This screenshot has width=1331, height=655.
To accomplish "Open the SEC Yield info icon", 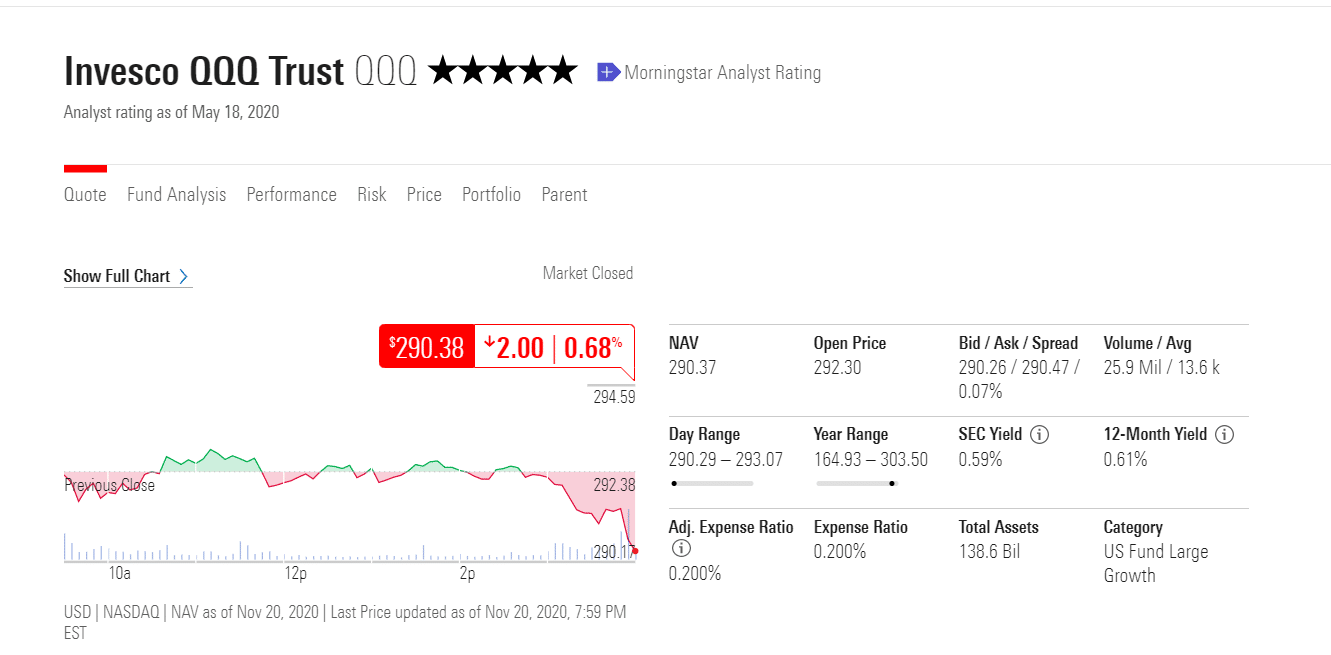I will [1039, 435].
